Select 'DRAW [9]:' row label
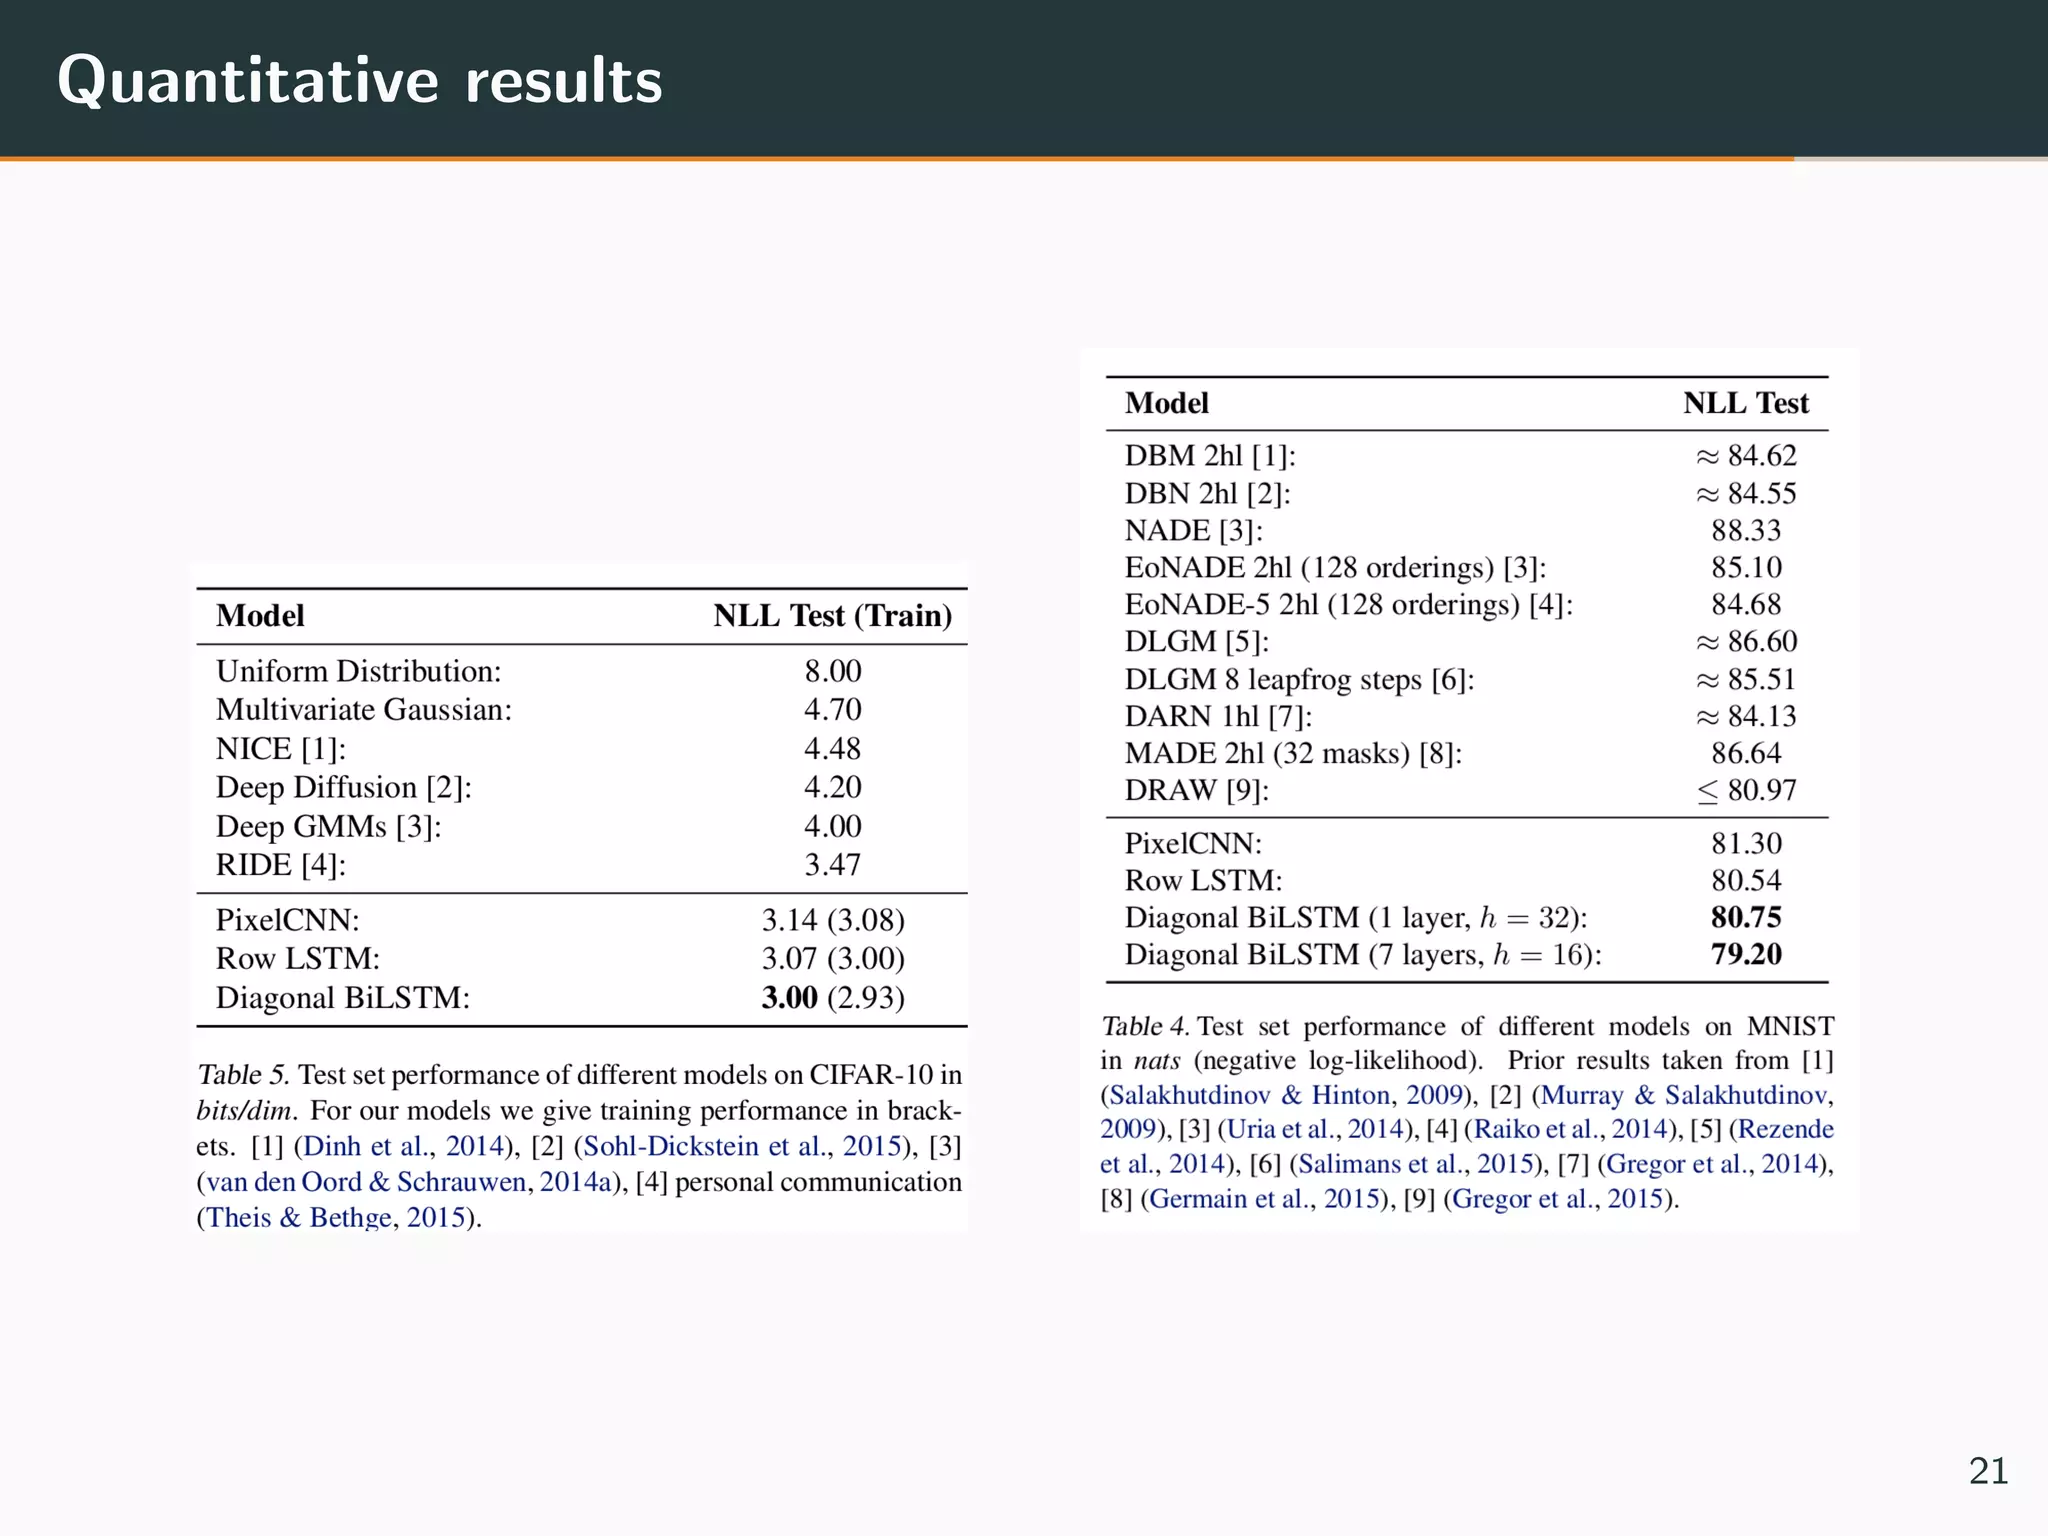 [x=1197, y=791]
